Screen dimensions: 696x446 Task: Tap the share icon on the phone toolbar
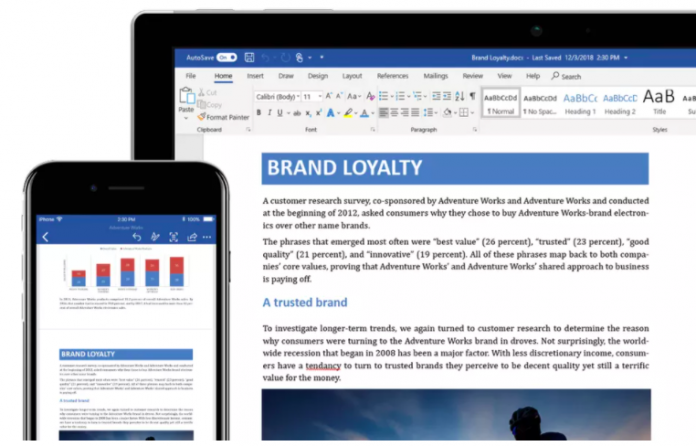tap(190, 237)
